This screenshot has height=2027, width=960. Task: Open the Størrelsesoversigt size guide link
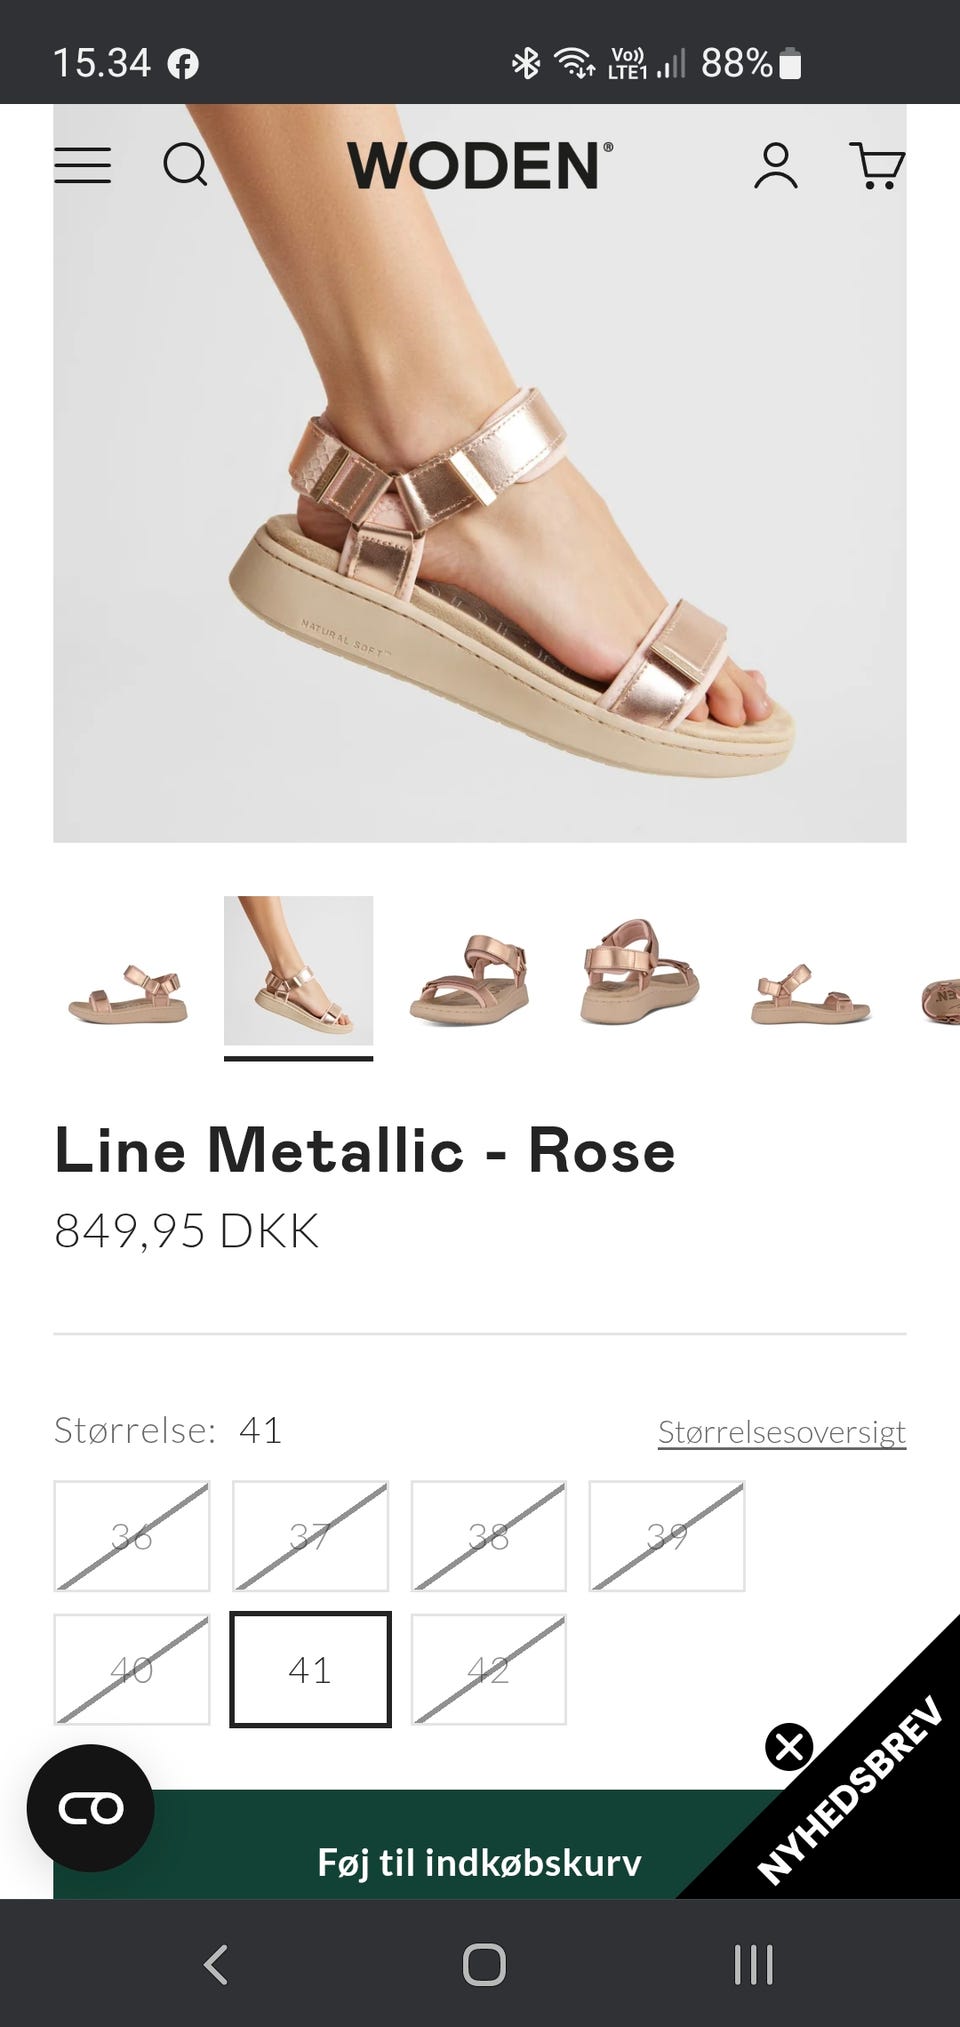[781, 1431]
